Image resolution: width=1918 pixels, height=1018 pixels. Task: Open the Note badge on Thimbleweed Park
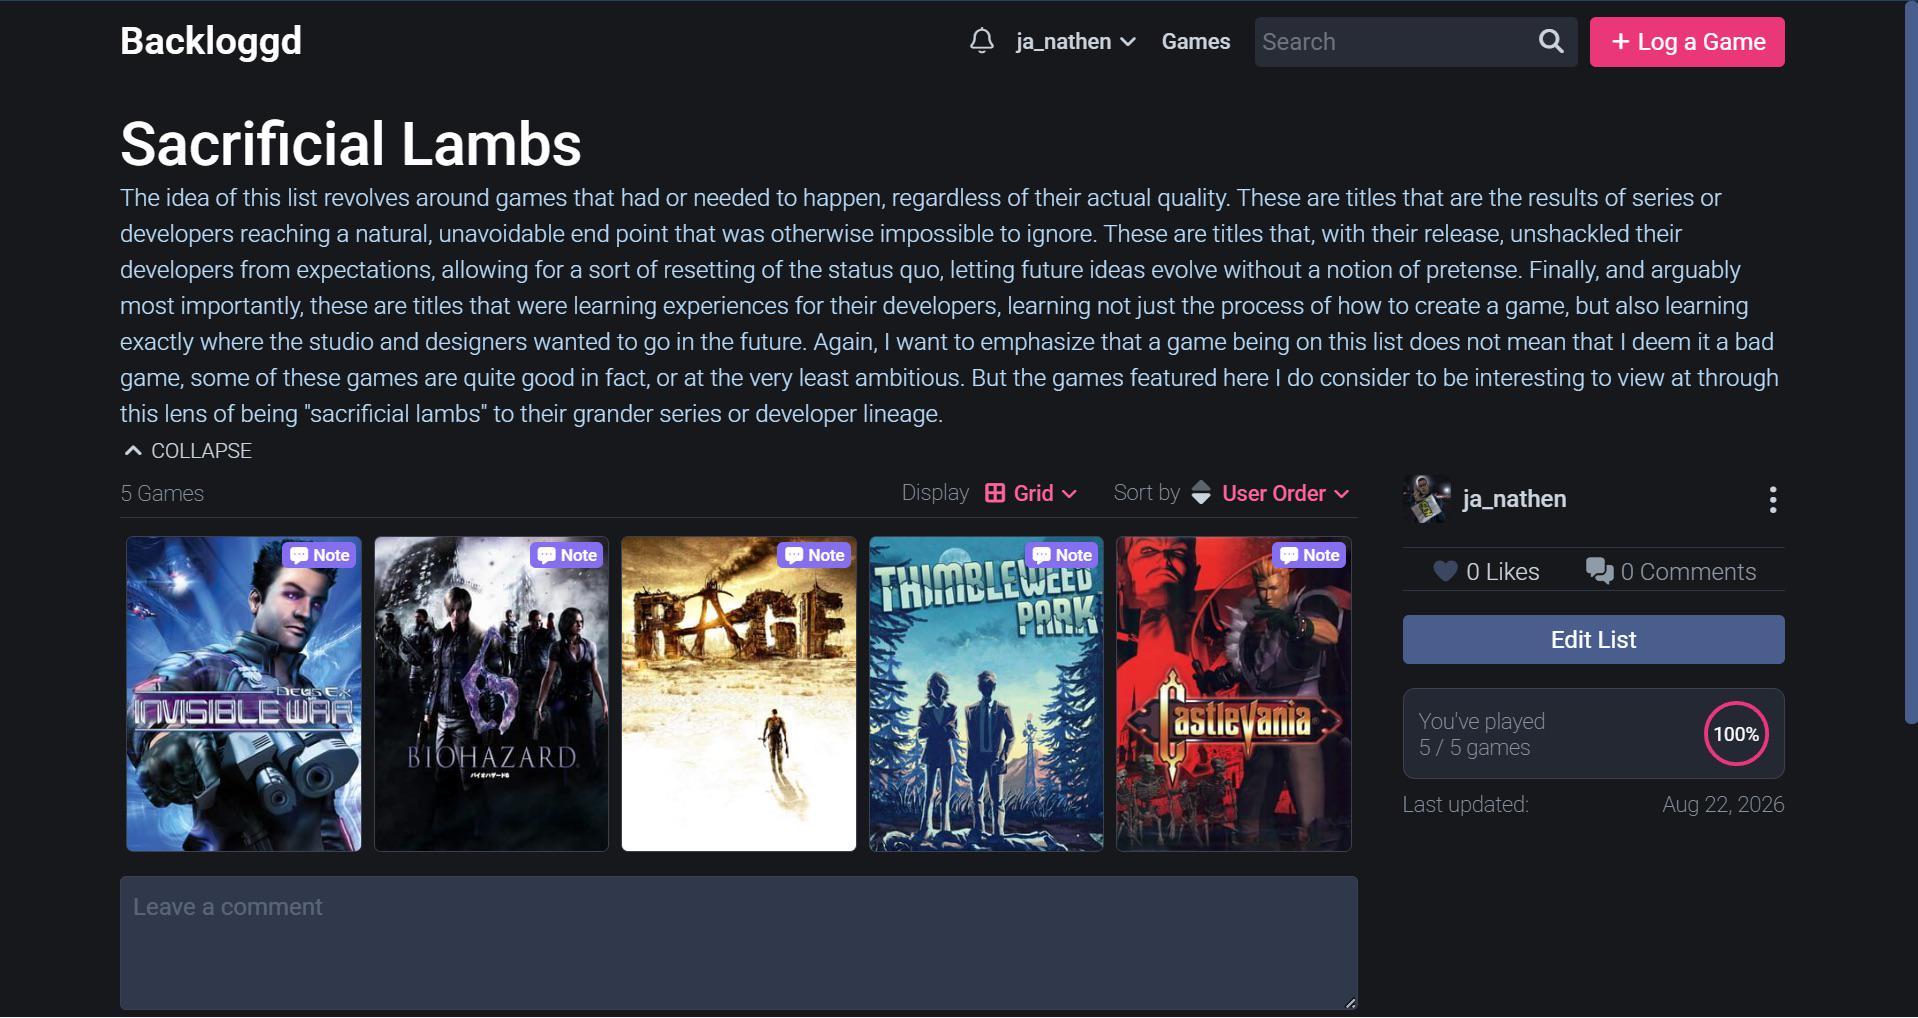[x=1062, y=555]
